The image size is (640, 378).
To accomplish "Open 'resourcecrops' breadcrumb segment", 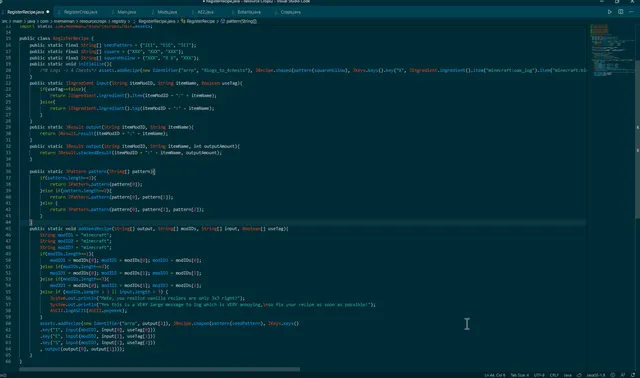I will (x=93, y=21).
